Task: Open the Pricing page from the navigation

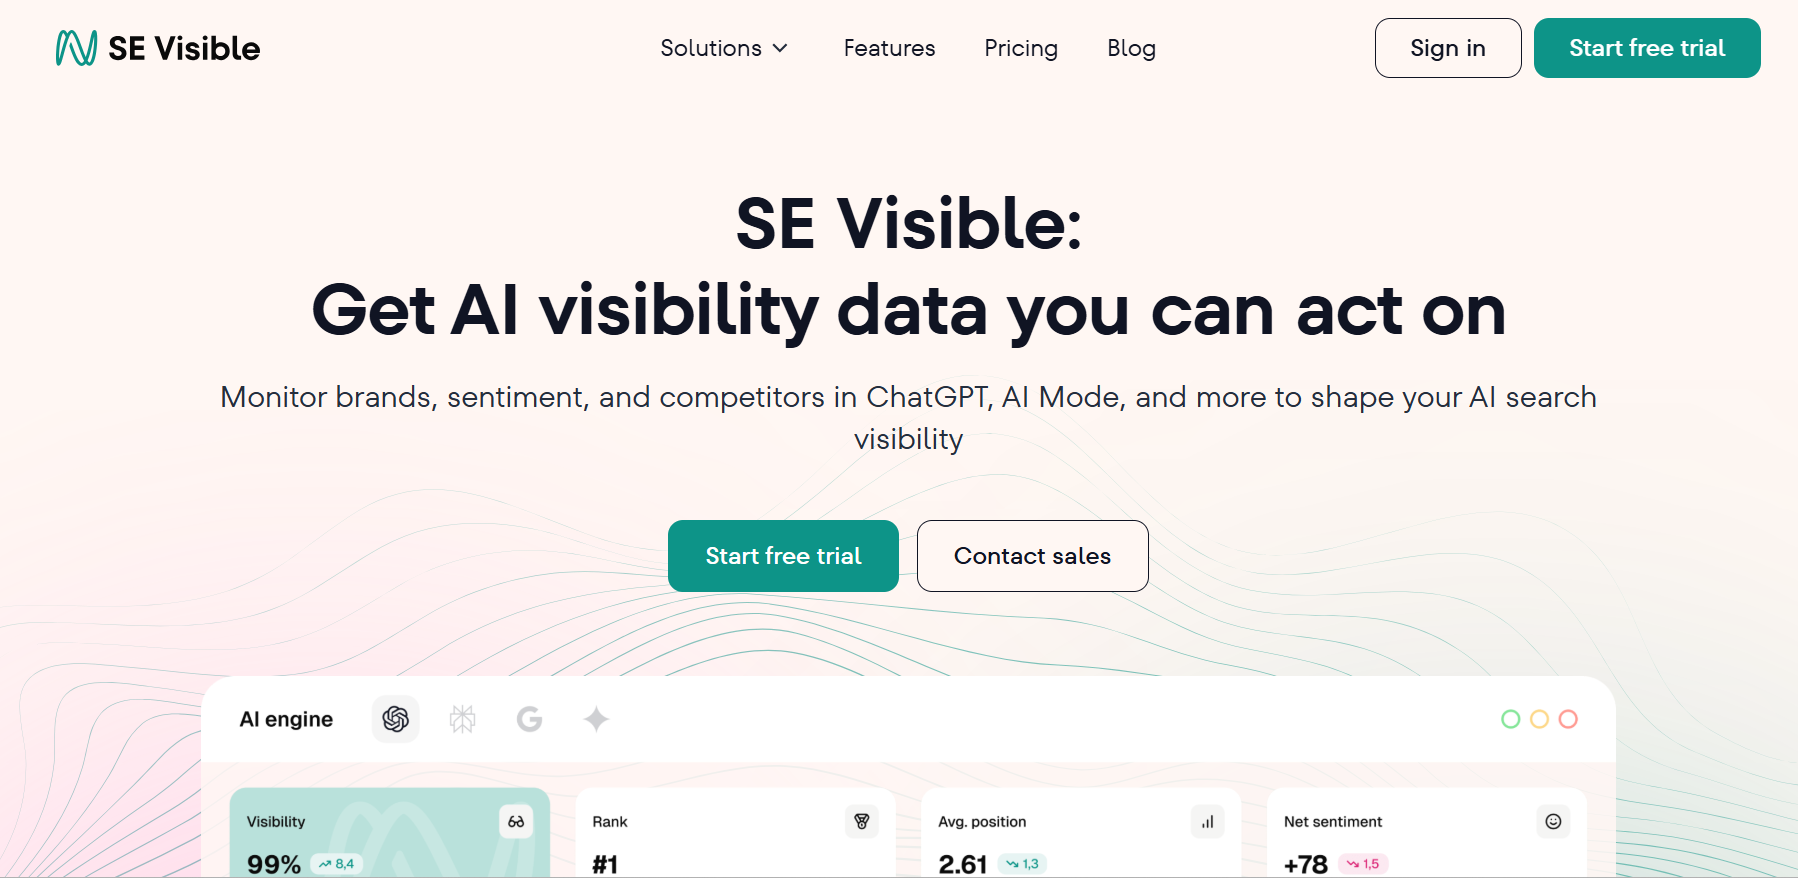Action: click(x=1021, y=48)
